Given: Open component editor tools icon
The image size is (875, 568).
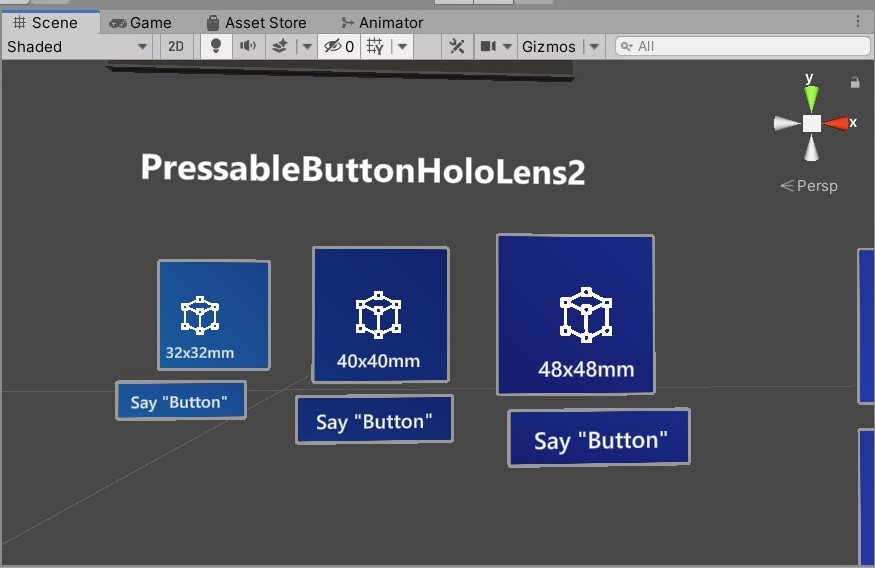Looking at the screenshot, I should coord(456,46).
